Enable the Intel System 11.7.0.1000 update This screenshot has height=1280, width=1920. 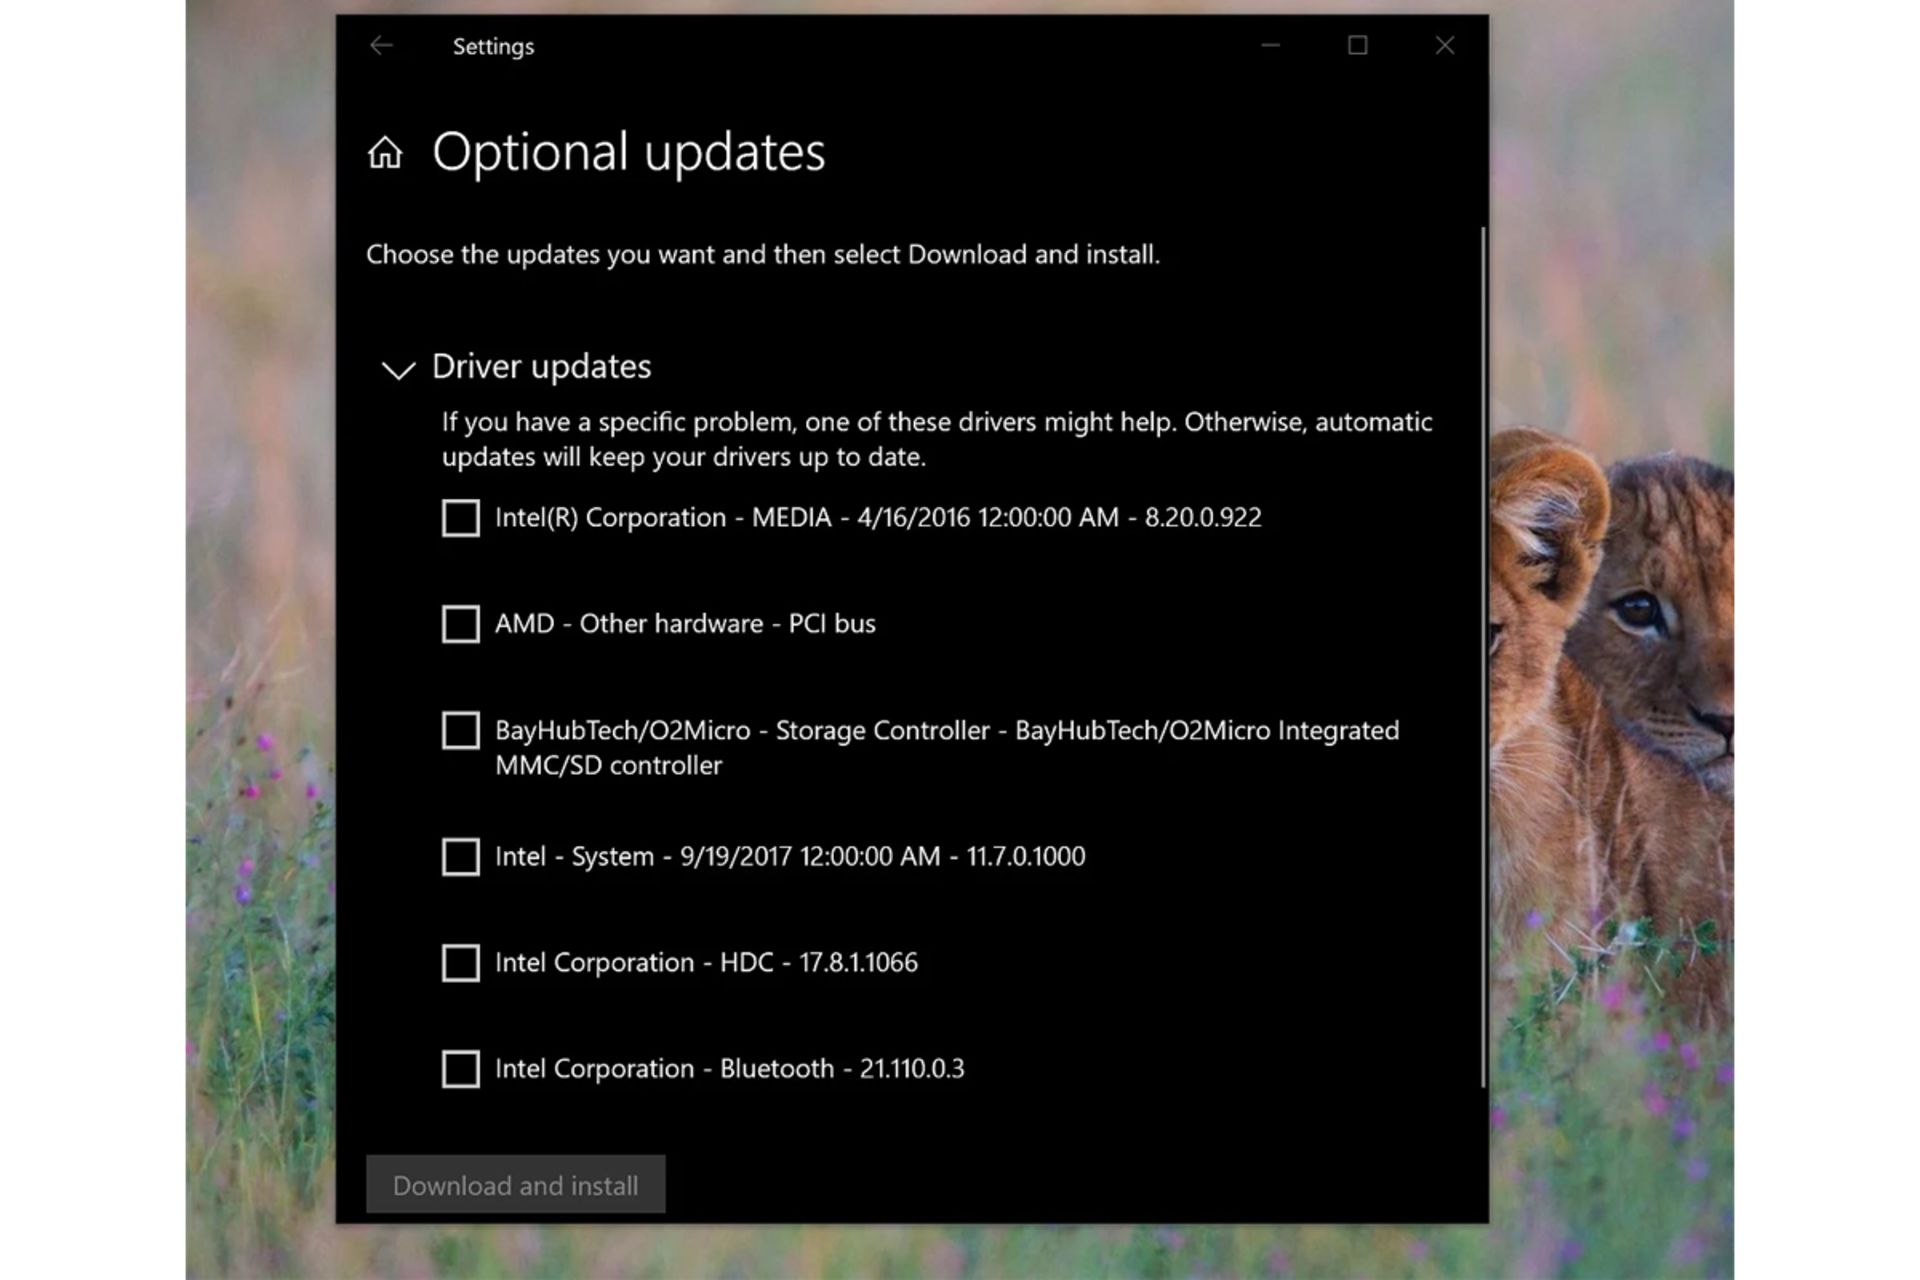pos(459,858)
